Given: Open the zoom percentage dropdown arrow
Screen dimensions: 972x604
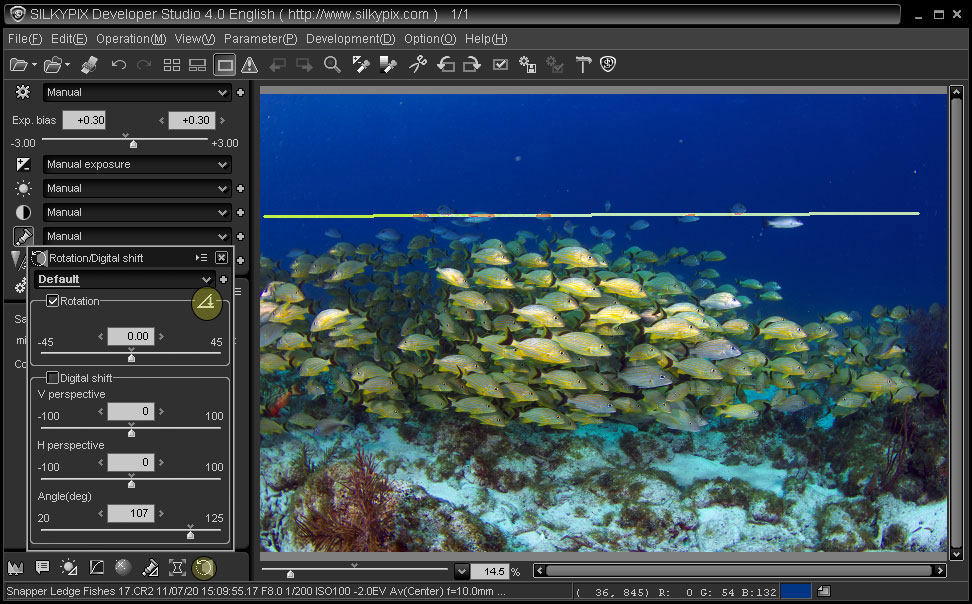Looking at the screenshot, I should click(x=461, y=571).
